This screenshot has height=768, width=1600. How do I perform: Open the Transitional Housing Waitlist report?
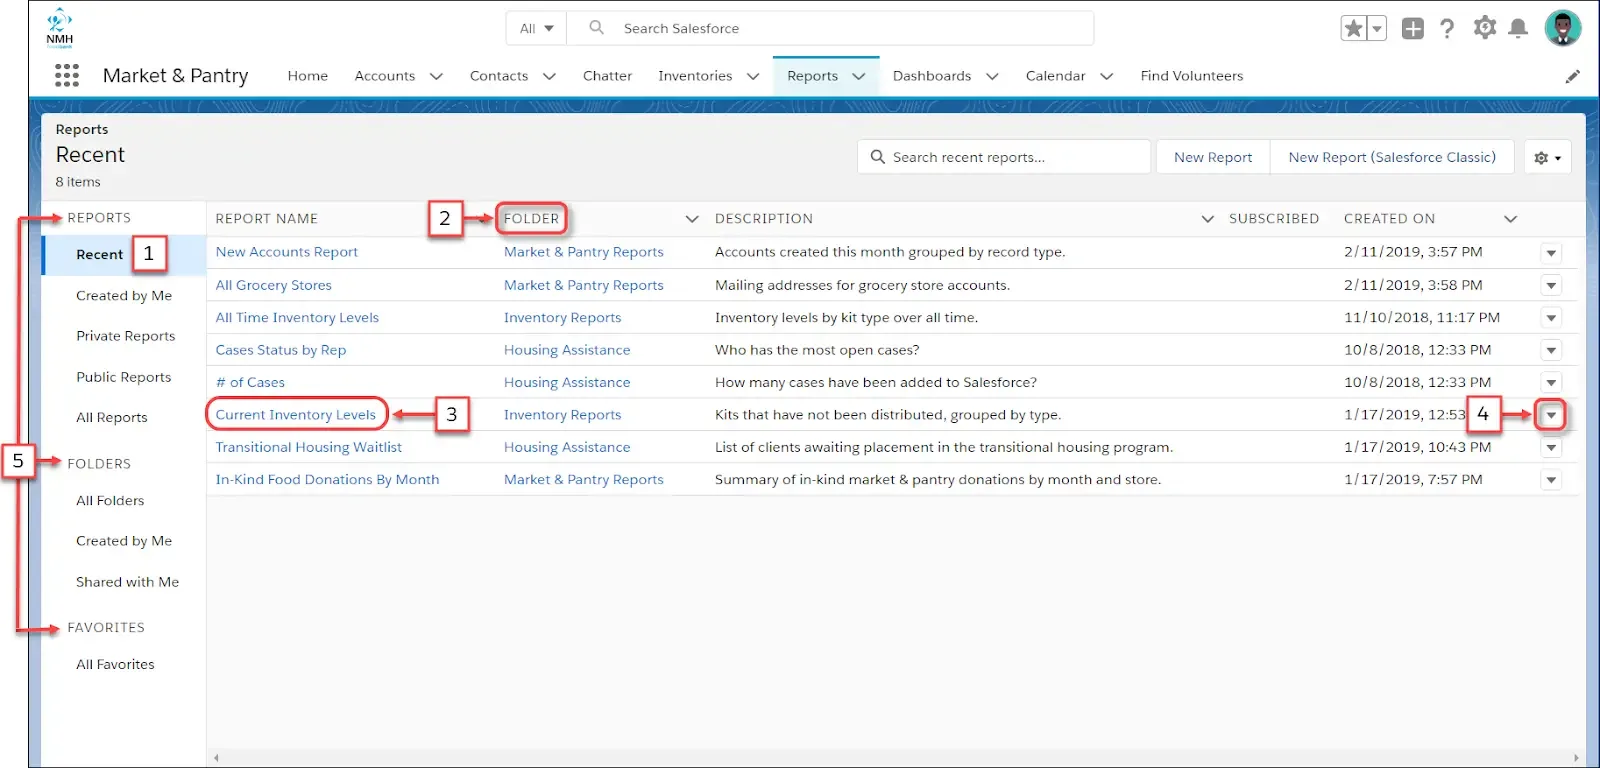[x=309, y=447]
